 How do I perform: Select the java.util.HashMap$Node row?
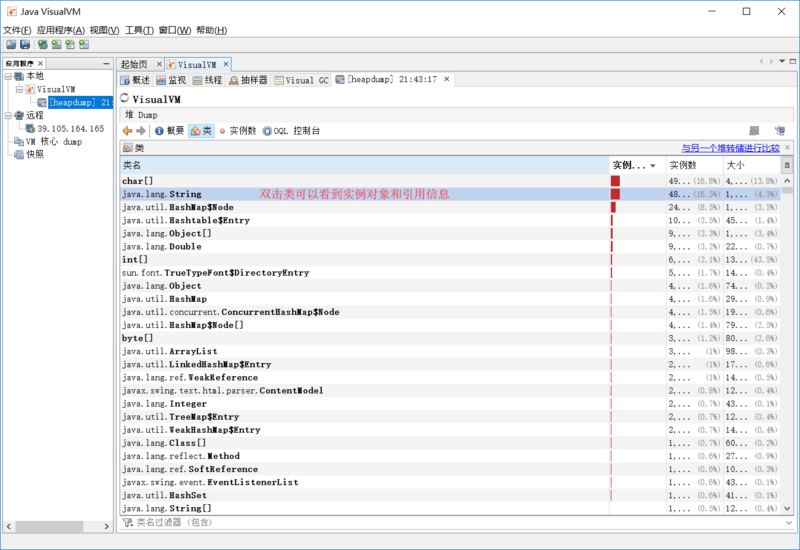point(451,207)
